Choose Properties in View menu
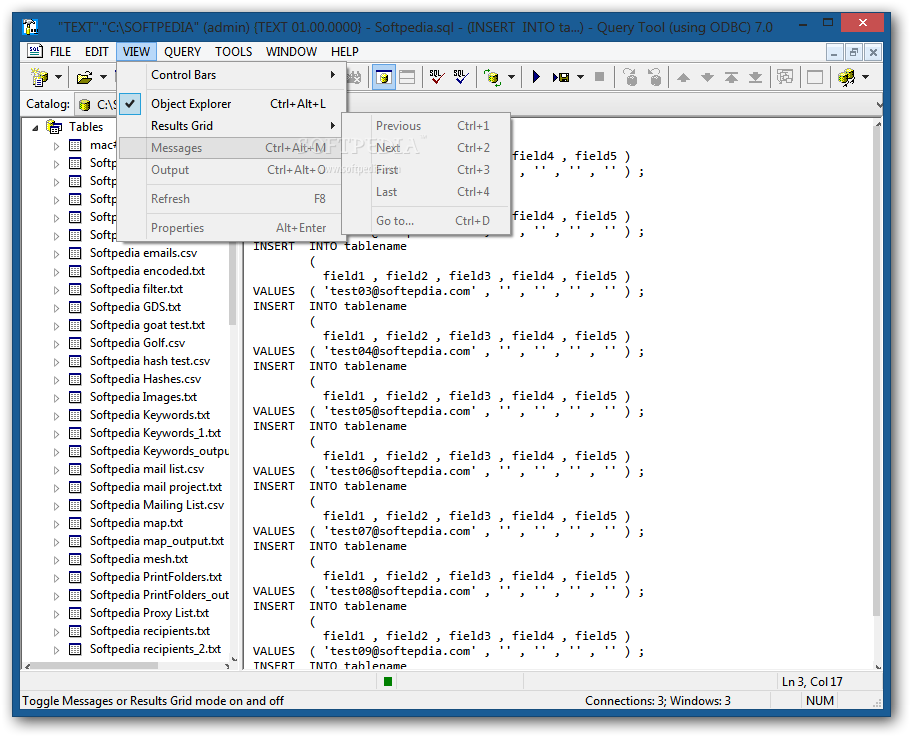Screen dimensions: 911x737 click(x=233, y=228)
